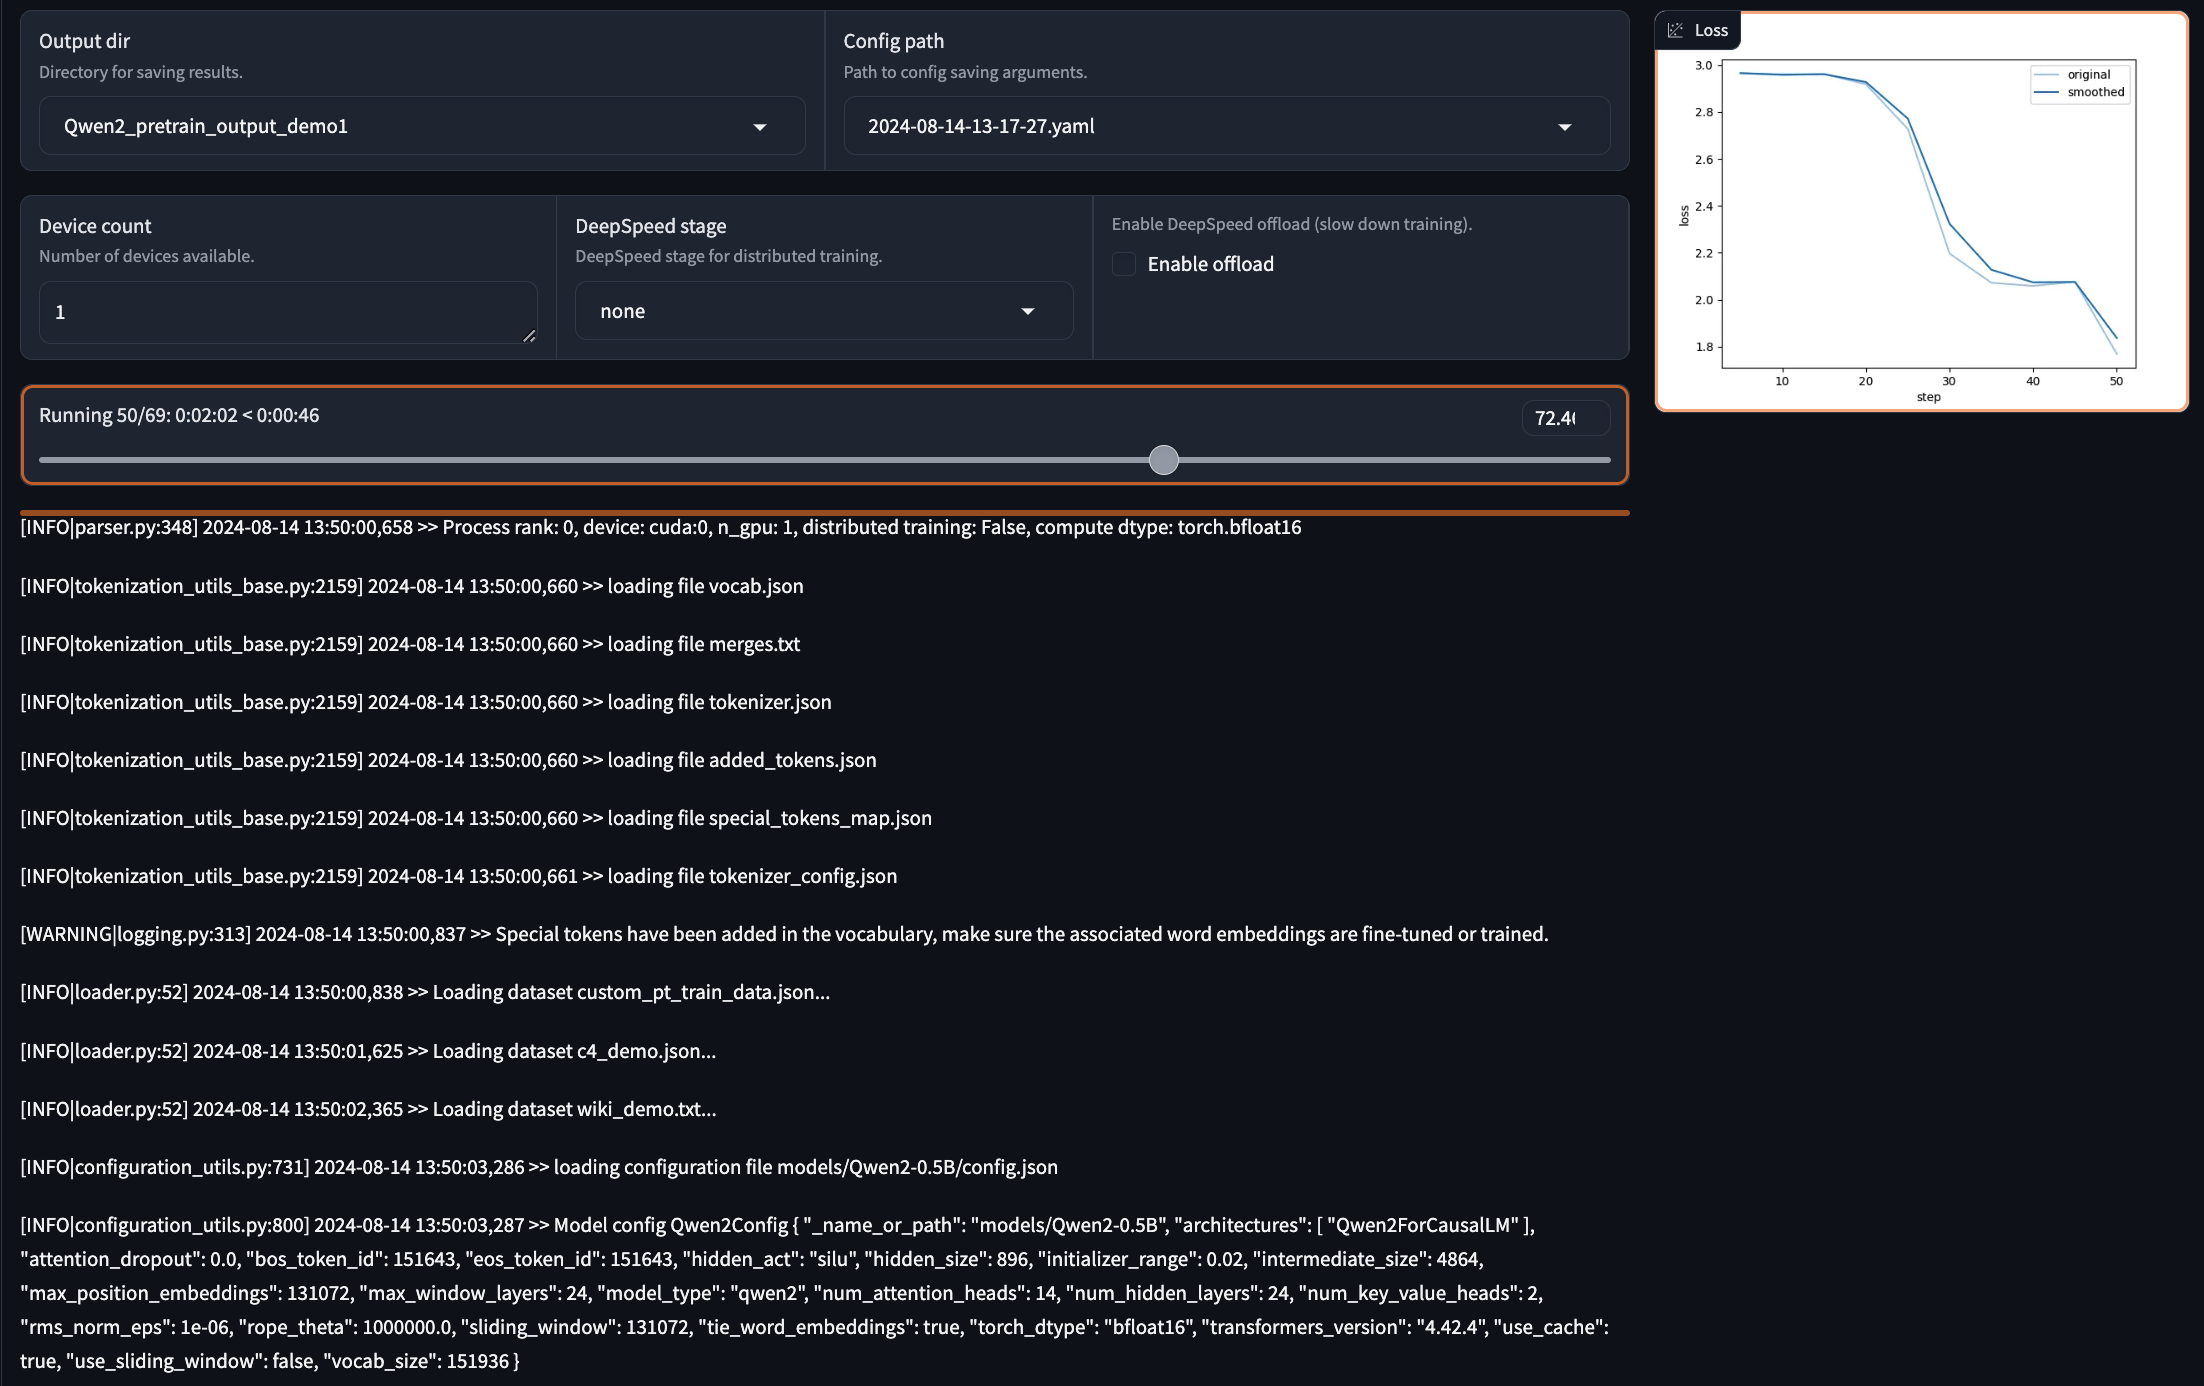The height and width of the screenshot is (1386, 2204).
Task: Click the WARNING logging.py log line
Action: 783,934
